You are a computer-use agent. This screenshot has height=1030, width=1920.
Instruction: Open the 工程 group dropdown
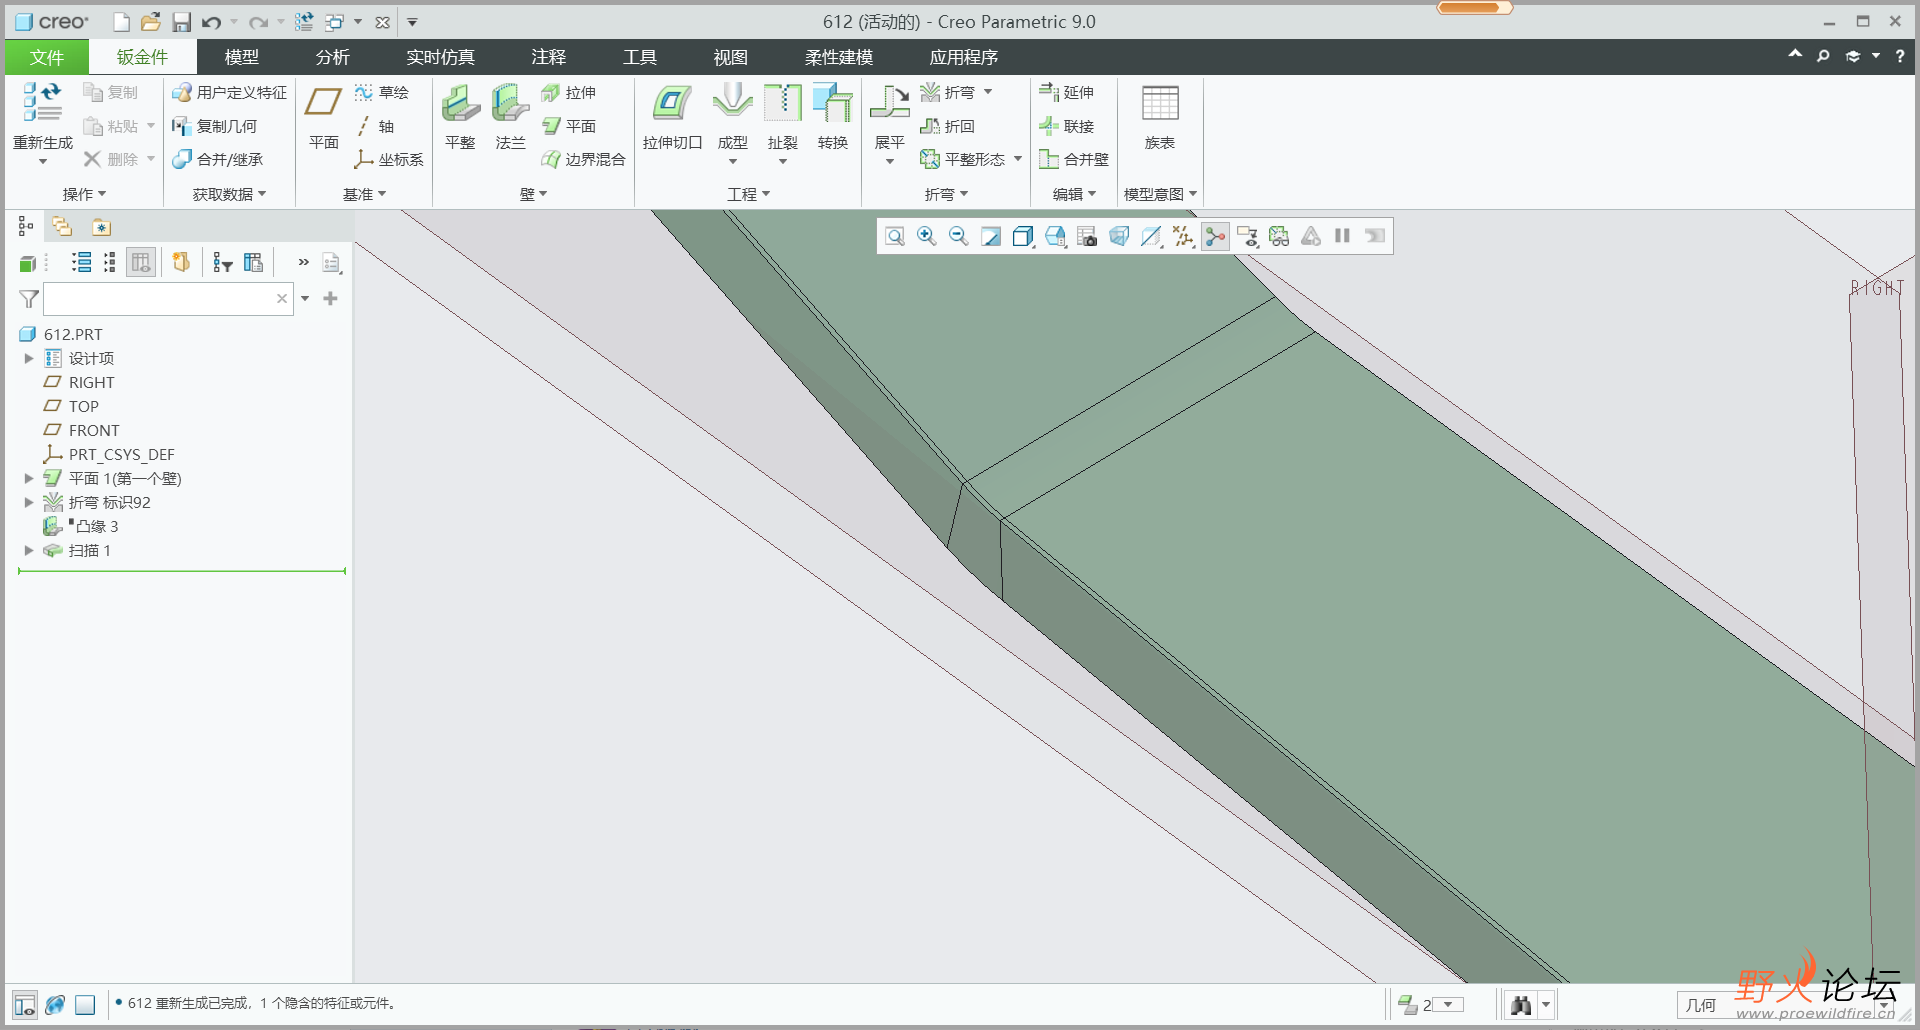(x=748, y=194)
